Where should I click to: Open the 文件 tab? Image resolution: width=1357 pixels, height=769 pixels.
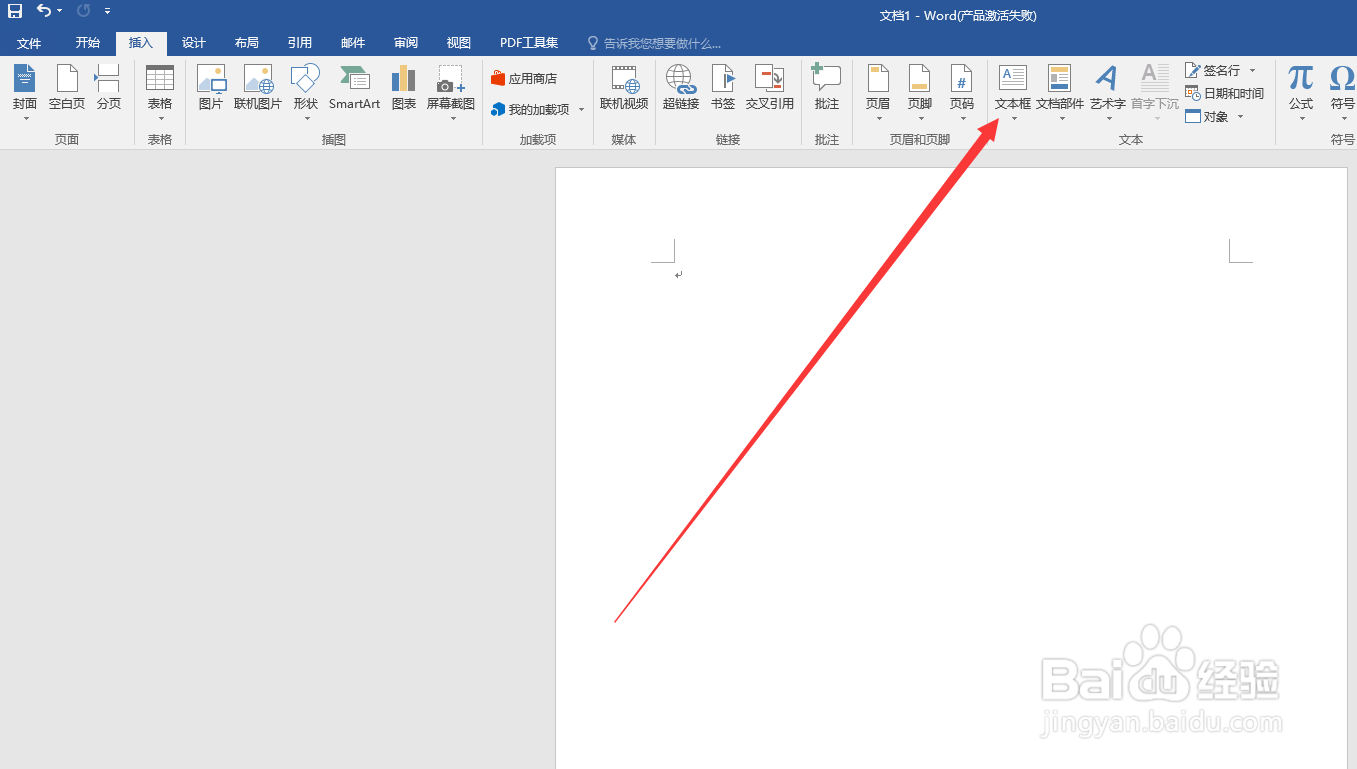[x=29, y=43]
